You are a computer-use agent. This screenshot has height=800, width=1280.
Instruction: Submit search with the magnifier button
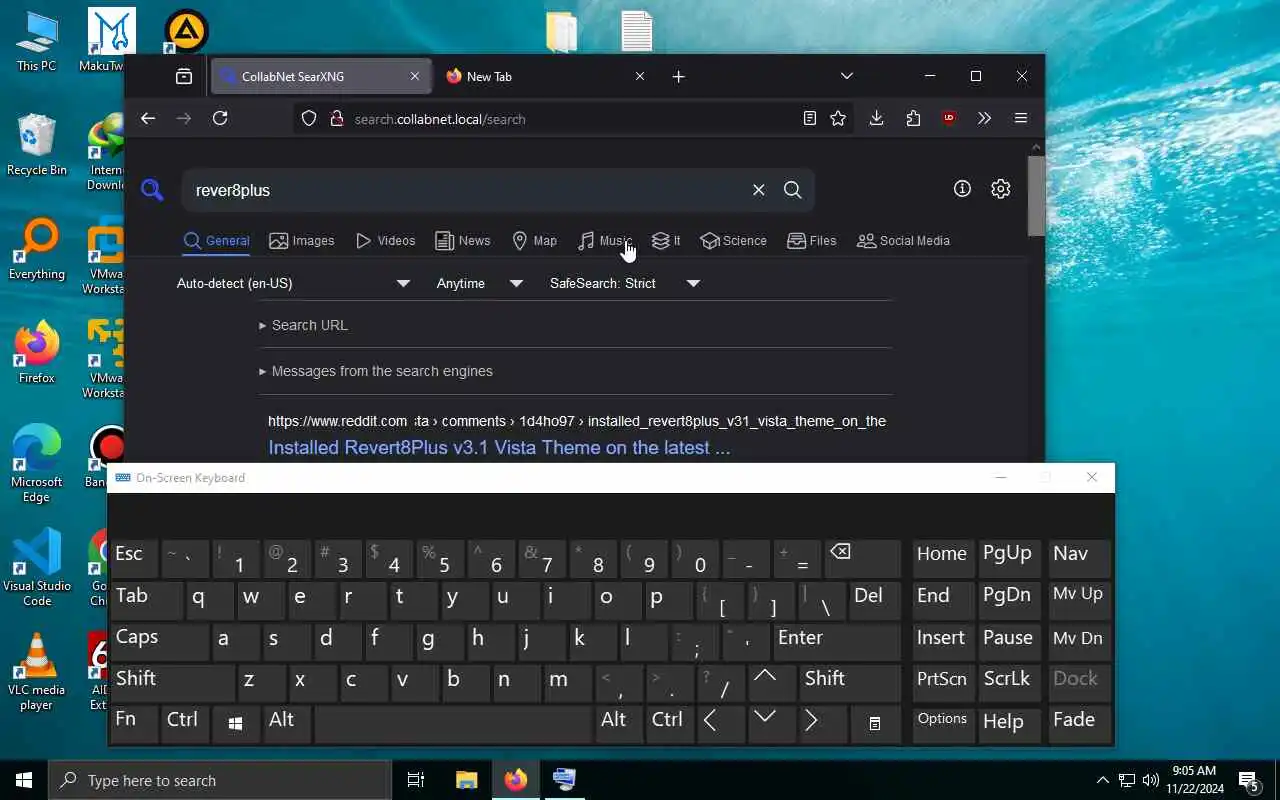(x=793, y=190)
